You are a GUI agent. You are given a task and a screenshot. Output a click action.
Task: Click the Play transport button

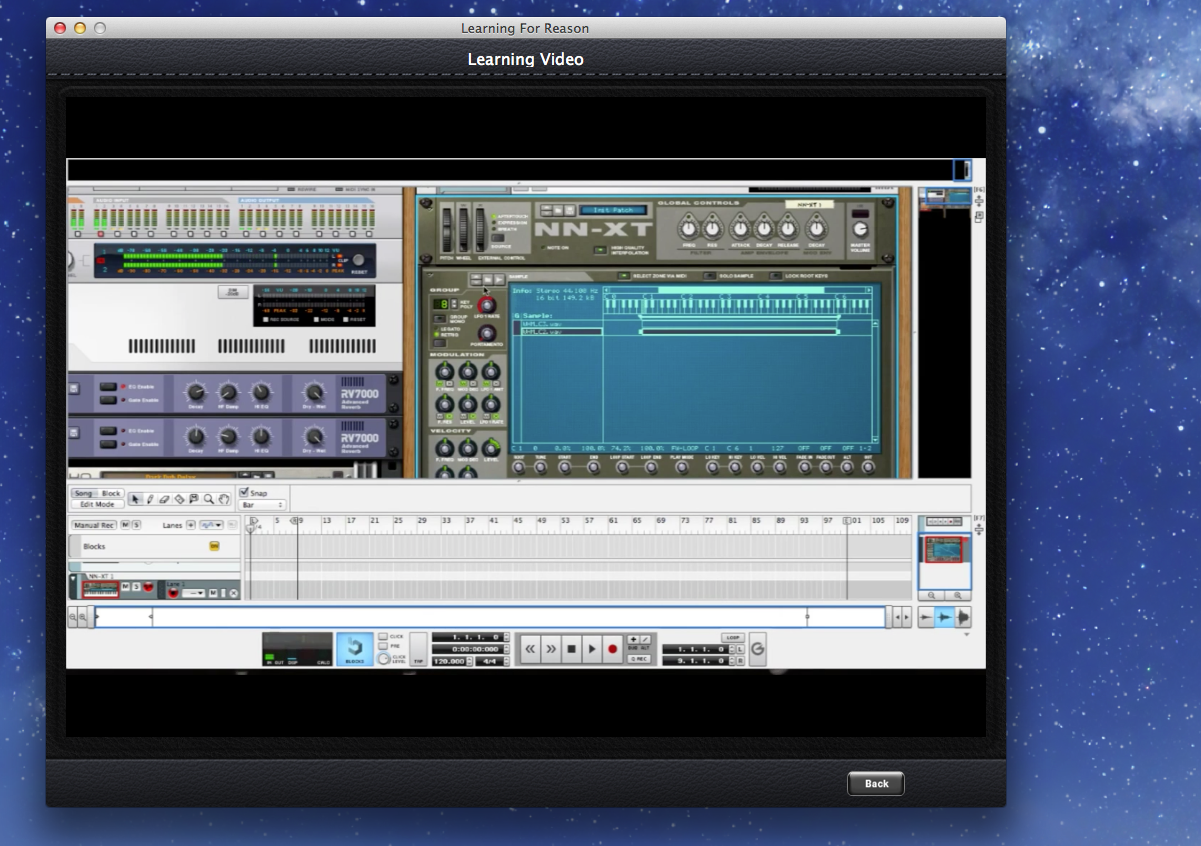pos(592,649)
